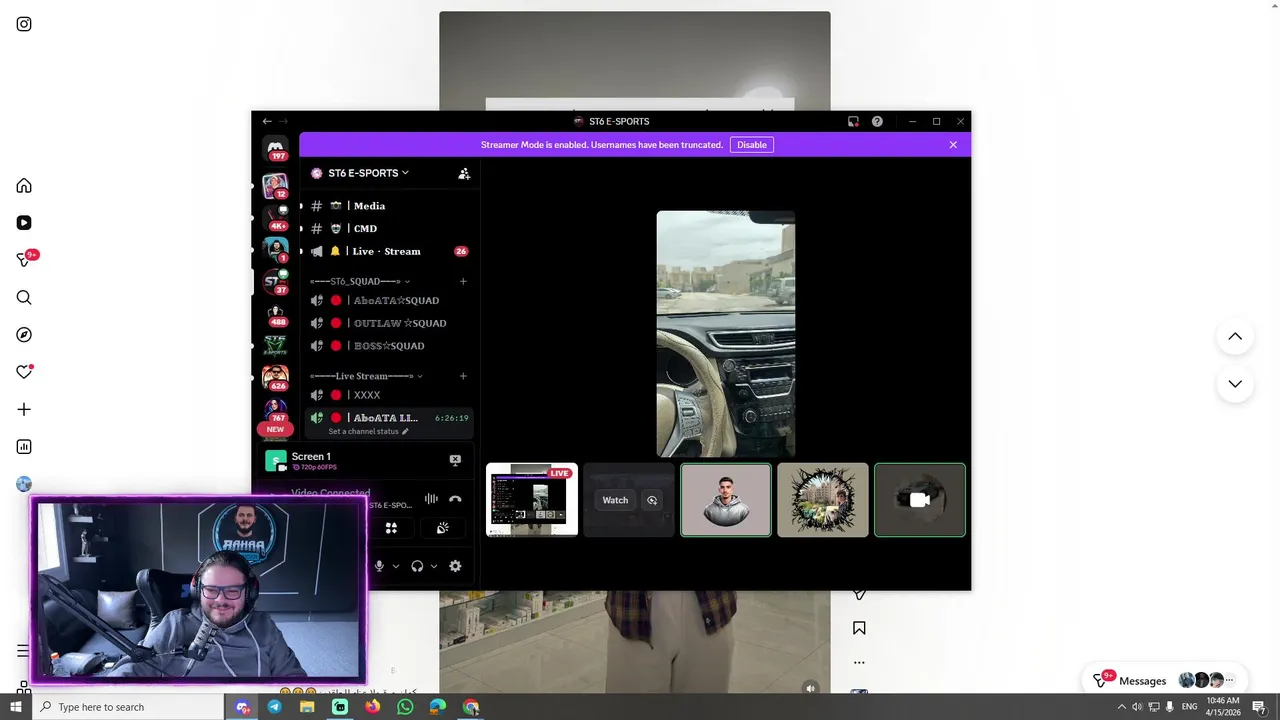Toggle Instagram video sound speaker icon
The width and height of the screenshot is (1280, 720).
(811, 688)
